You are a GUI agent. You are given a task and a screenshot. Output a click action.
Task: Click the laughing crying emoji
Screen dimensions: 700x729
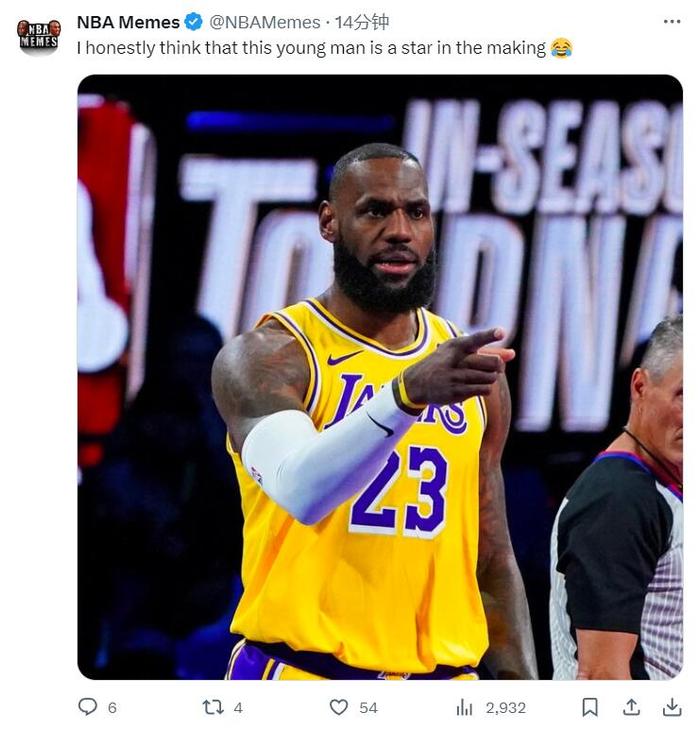pos(561,47)
